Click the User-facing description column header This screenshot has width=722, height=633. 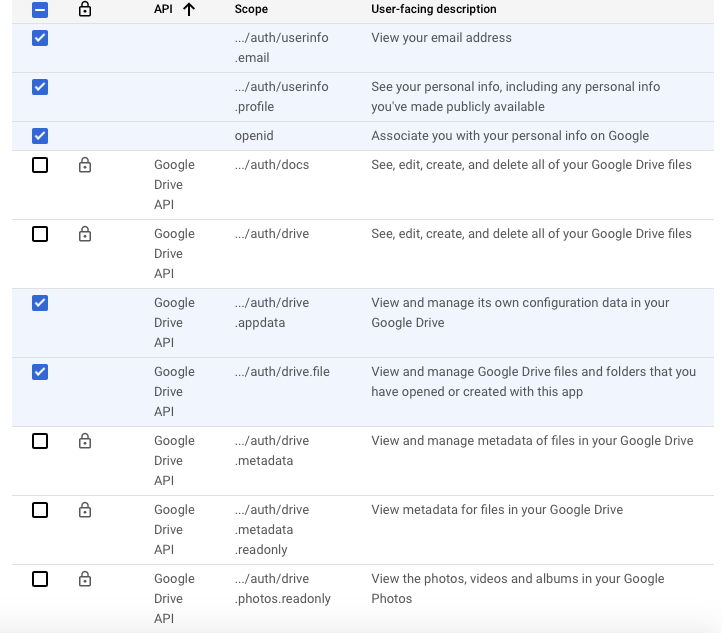point(434,9)
